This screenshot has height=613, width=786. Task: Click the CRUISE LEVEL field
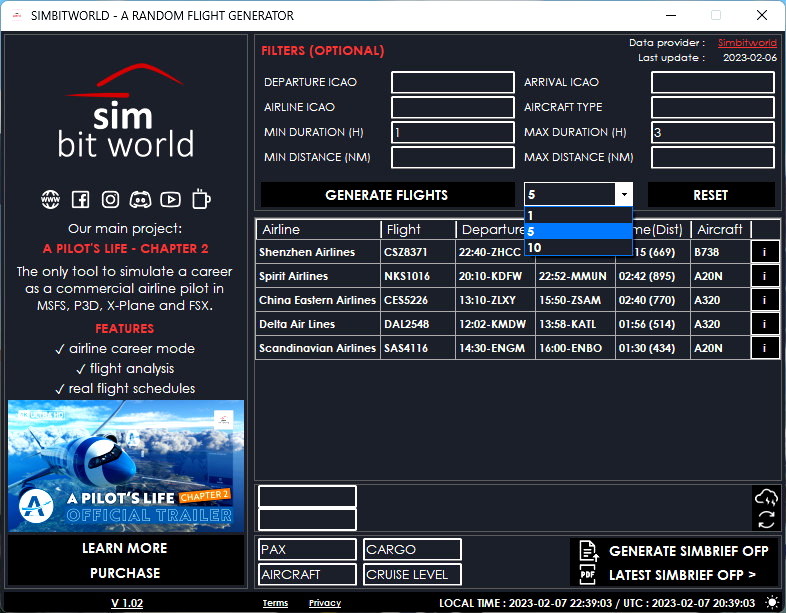tap(412, 574)
